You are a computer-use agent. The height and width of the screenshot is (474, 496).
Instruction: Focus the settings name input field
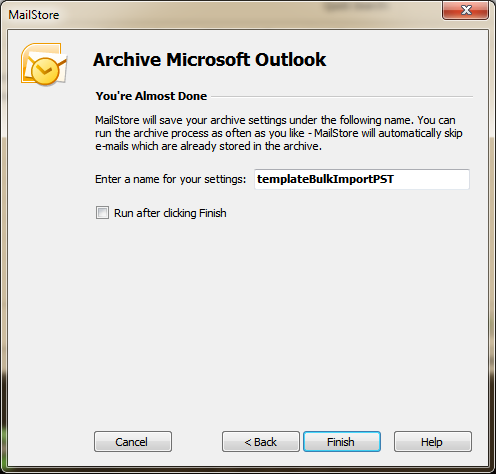(362, 179)
